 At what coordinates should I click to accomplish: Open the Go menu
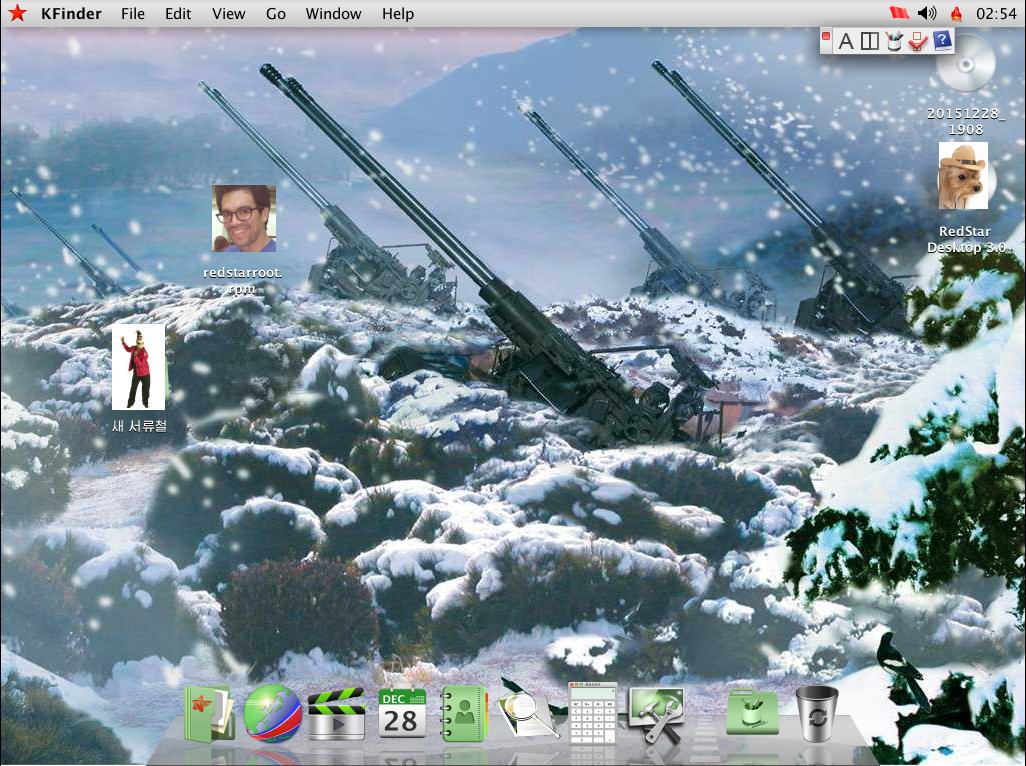pos(276,14)
